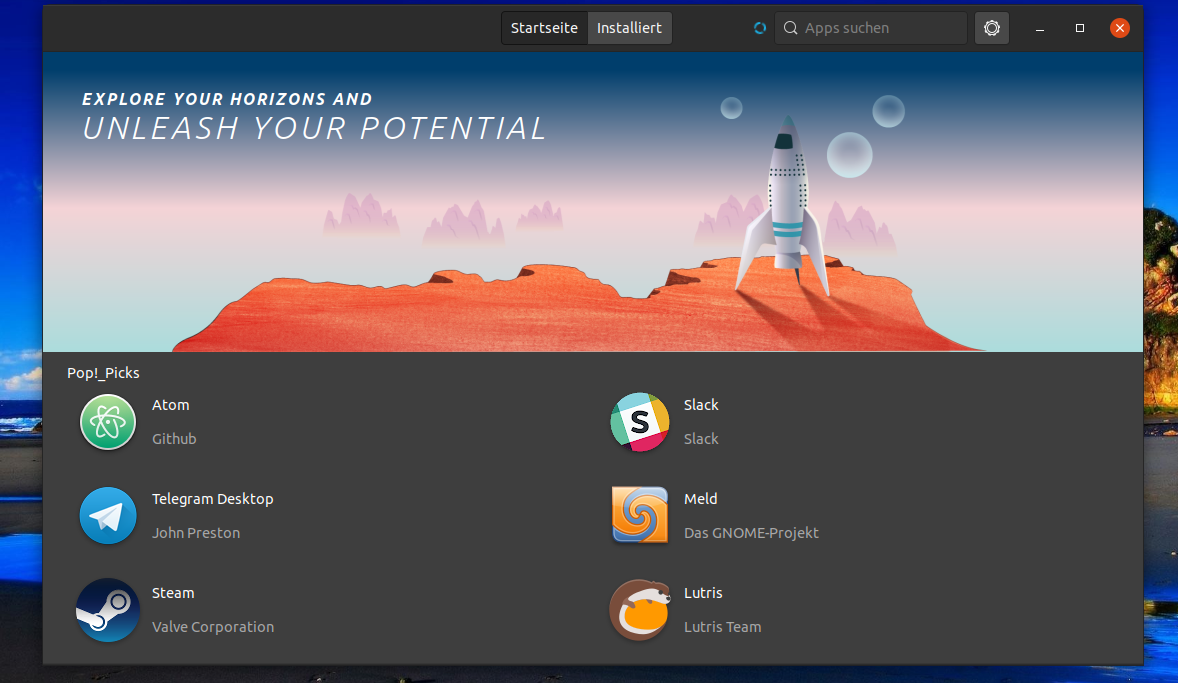Open the Telegram Desktop title
This screenshot has height=683, width=1178.
pos(213,499)
